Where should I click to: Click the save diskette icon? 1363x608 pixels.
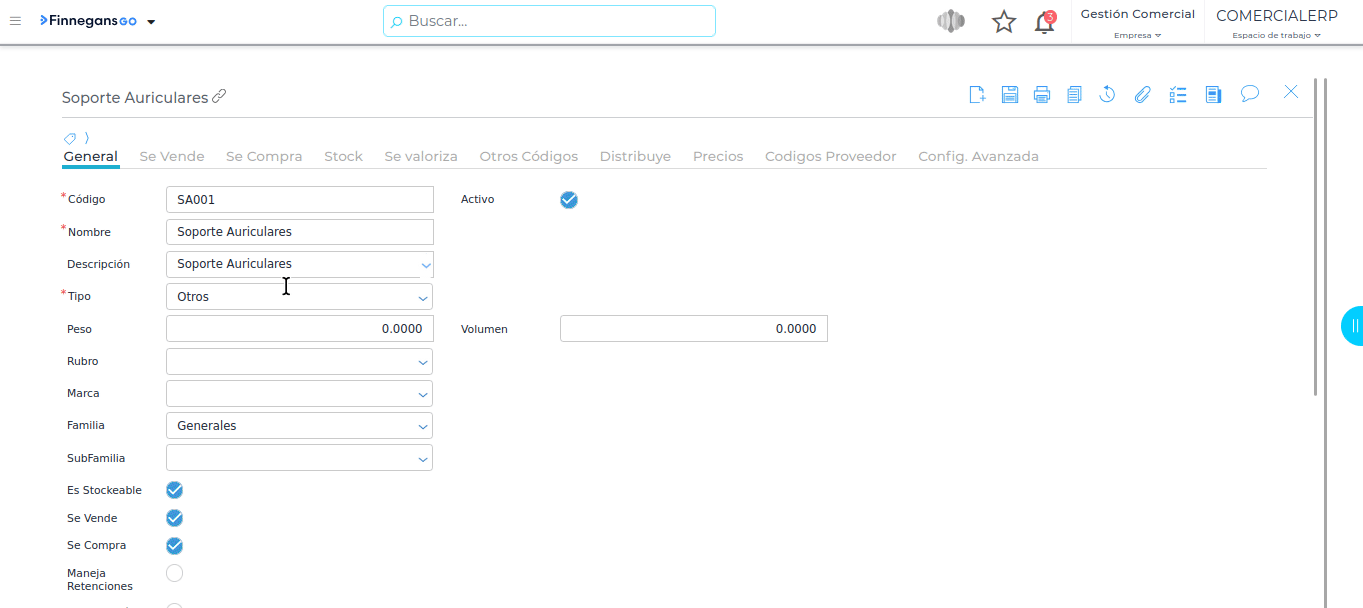[x=1010, y=95]
